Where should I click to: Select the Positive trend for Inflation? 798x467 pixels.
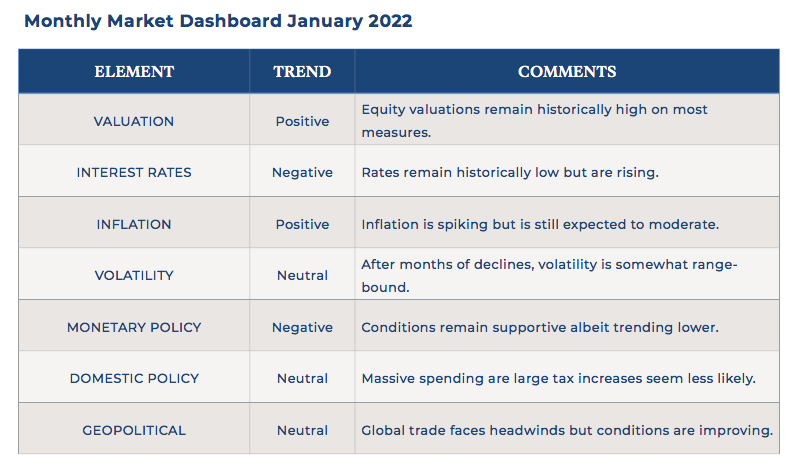302,225
